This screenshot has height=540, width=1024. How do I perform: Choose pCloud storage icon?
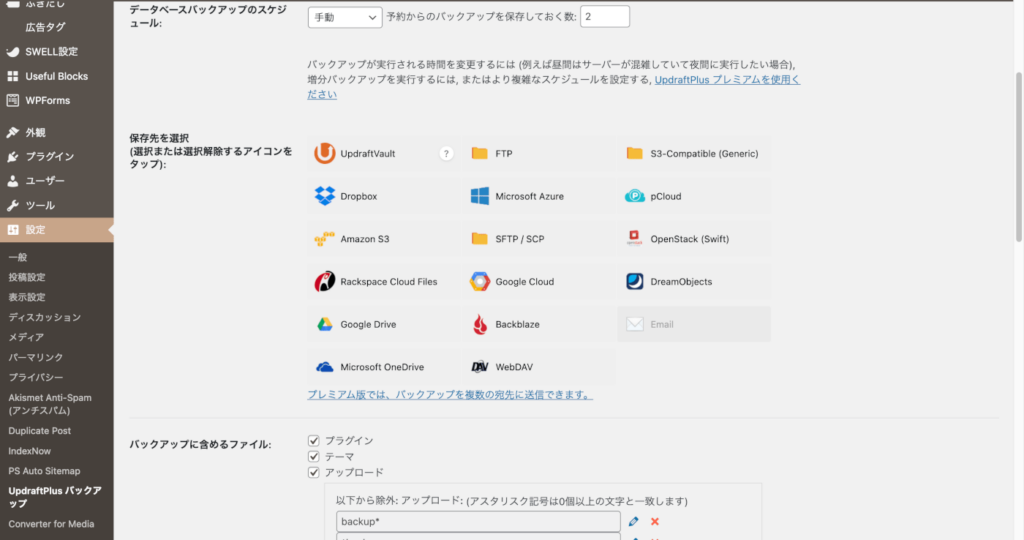(x=634, y=196)
